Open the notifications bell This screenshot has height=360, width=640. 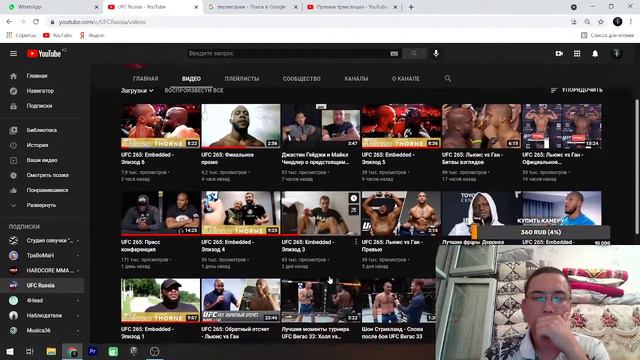click(595, 53)
